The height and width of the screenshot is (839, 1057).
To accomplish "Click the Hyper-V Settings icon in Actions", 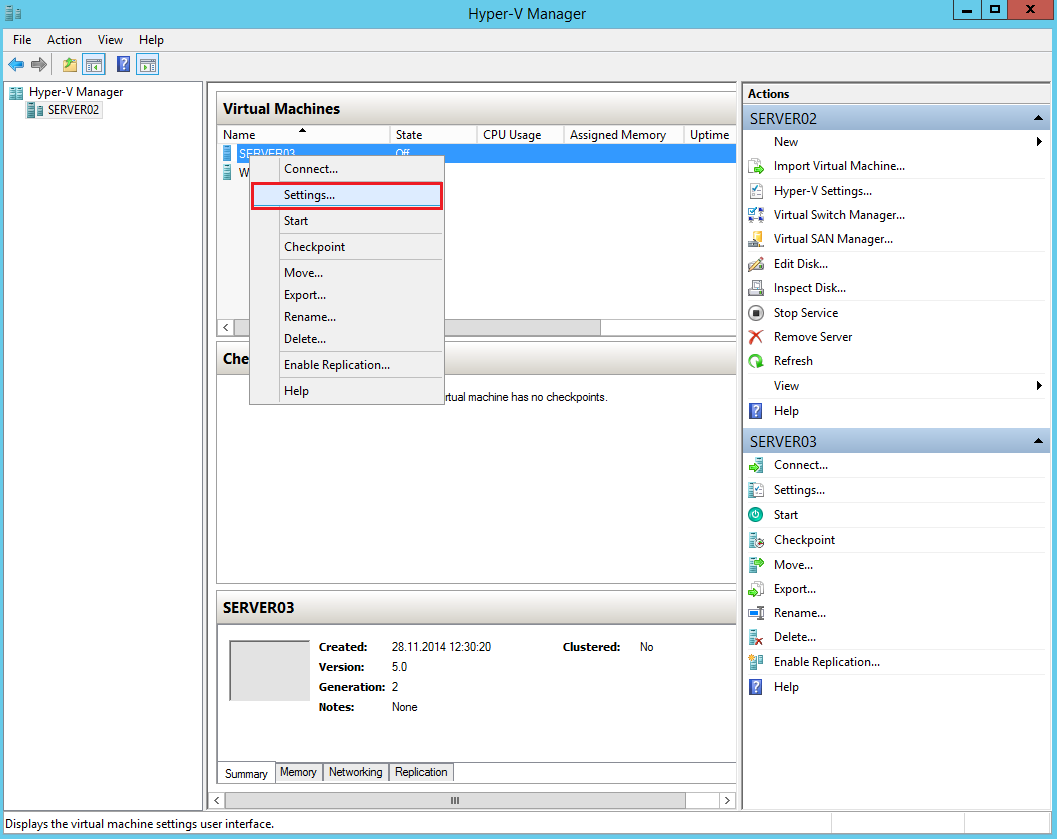I will pos(756,191).
